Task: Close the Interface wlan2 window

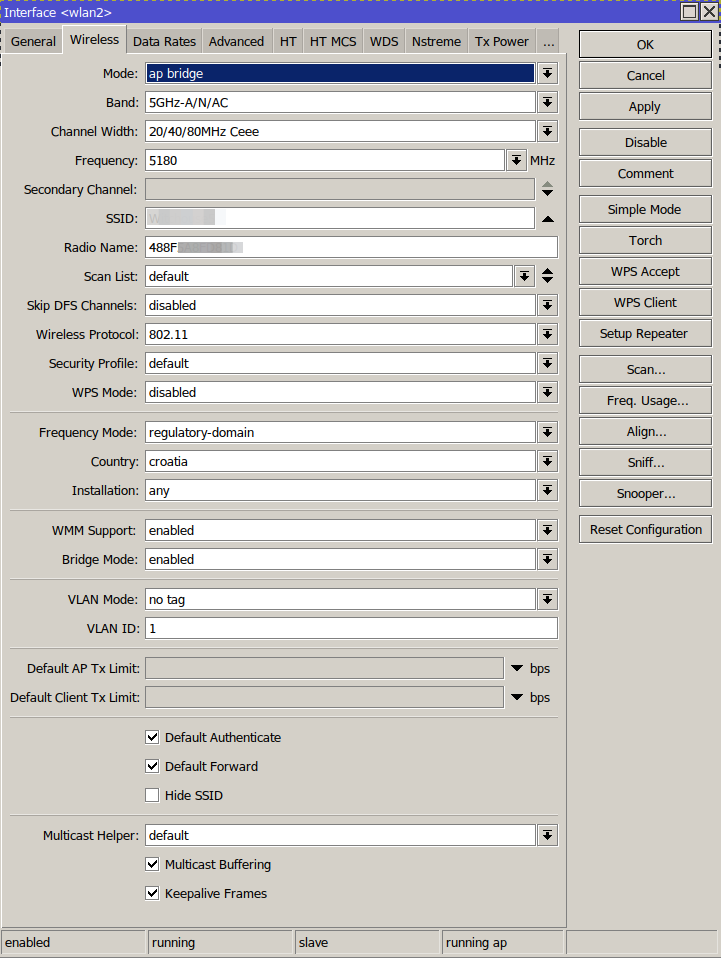Action: coord(709,12)
